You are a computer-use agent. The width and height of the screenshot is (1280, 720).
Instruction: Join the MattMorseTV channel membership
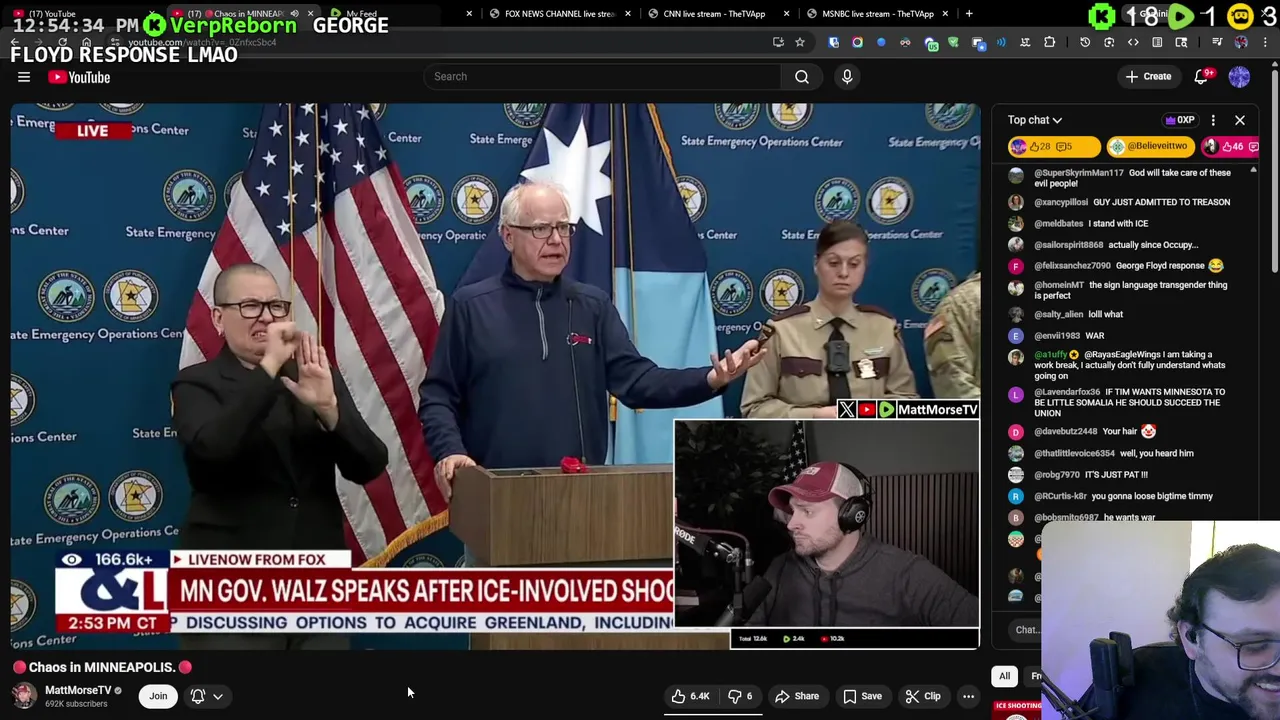(x=158, y=696)
